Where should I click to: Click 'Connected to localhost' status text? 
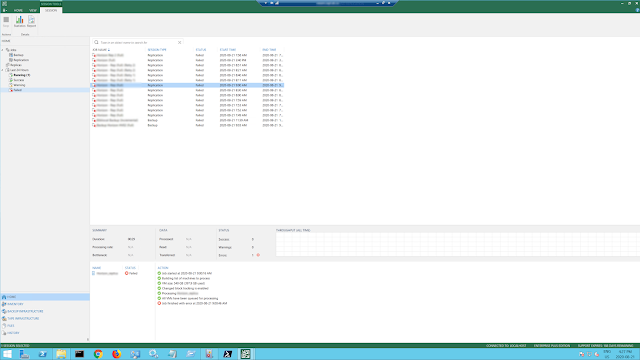[x=506, y=346]
